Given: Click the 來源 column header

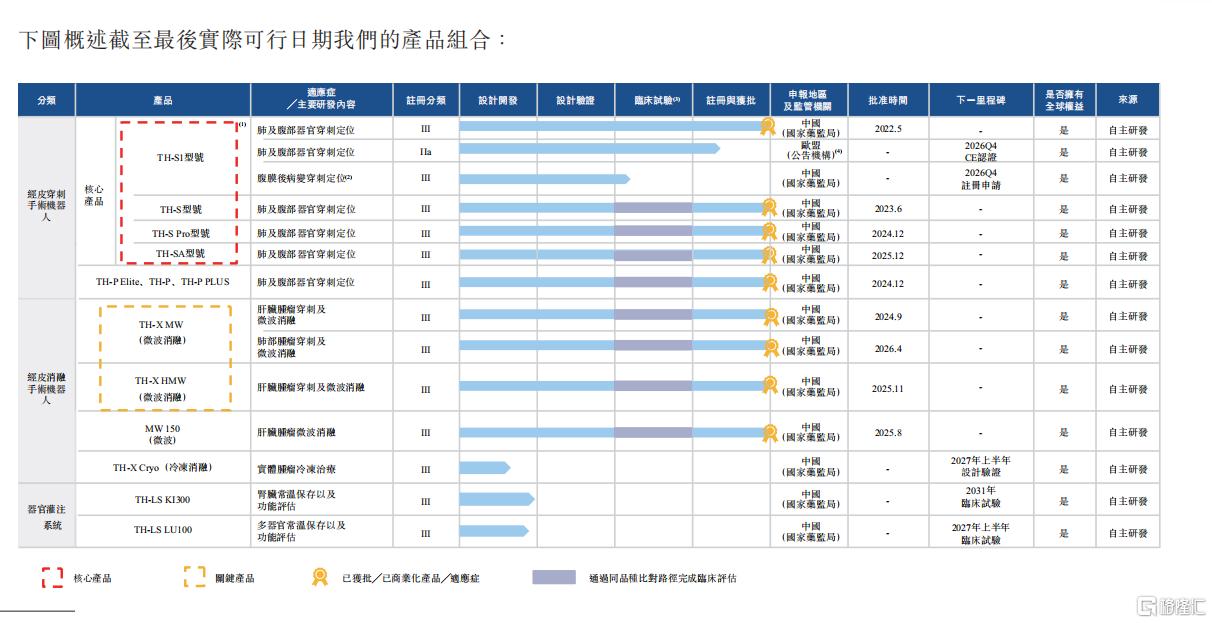Looking at the screenshot, I should (x=1128, y=100).
